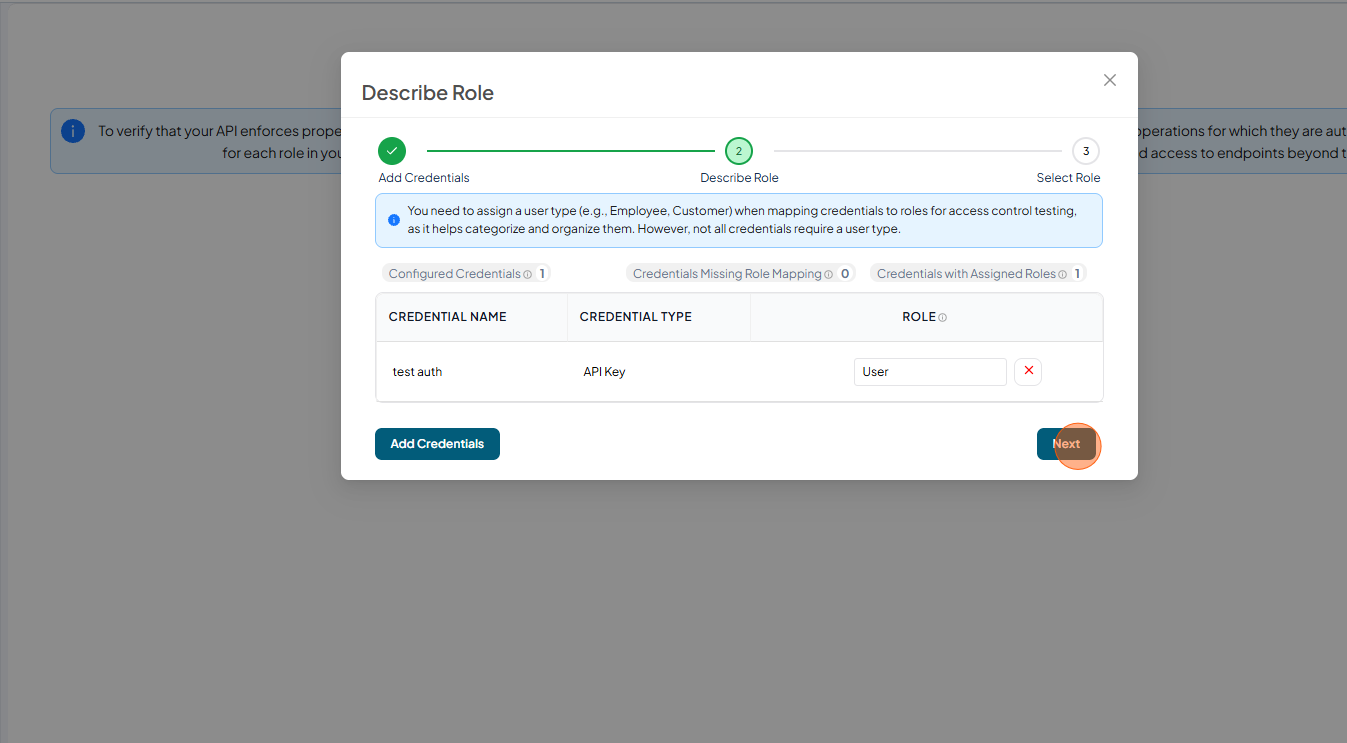Screen dimensions: 1347x743
Task: Select the Credentials with Assigned Roles chip
Action: tap(978, 273)
